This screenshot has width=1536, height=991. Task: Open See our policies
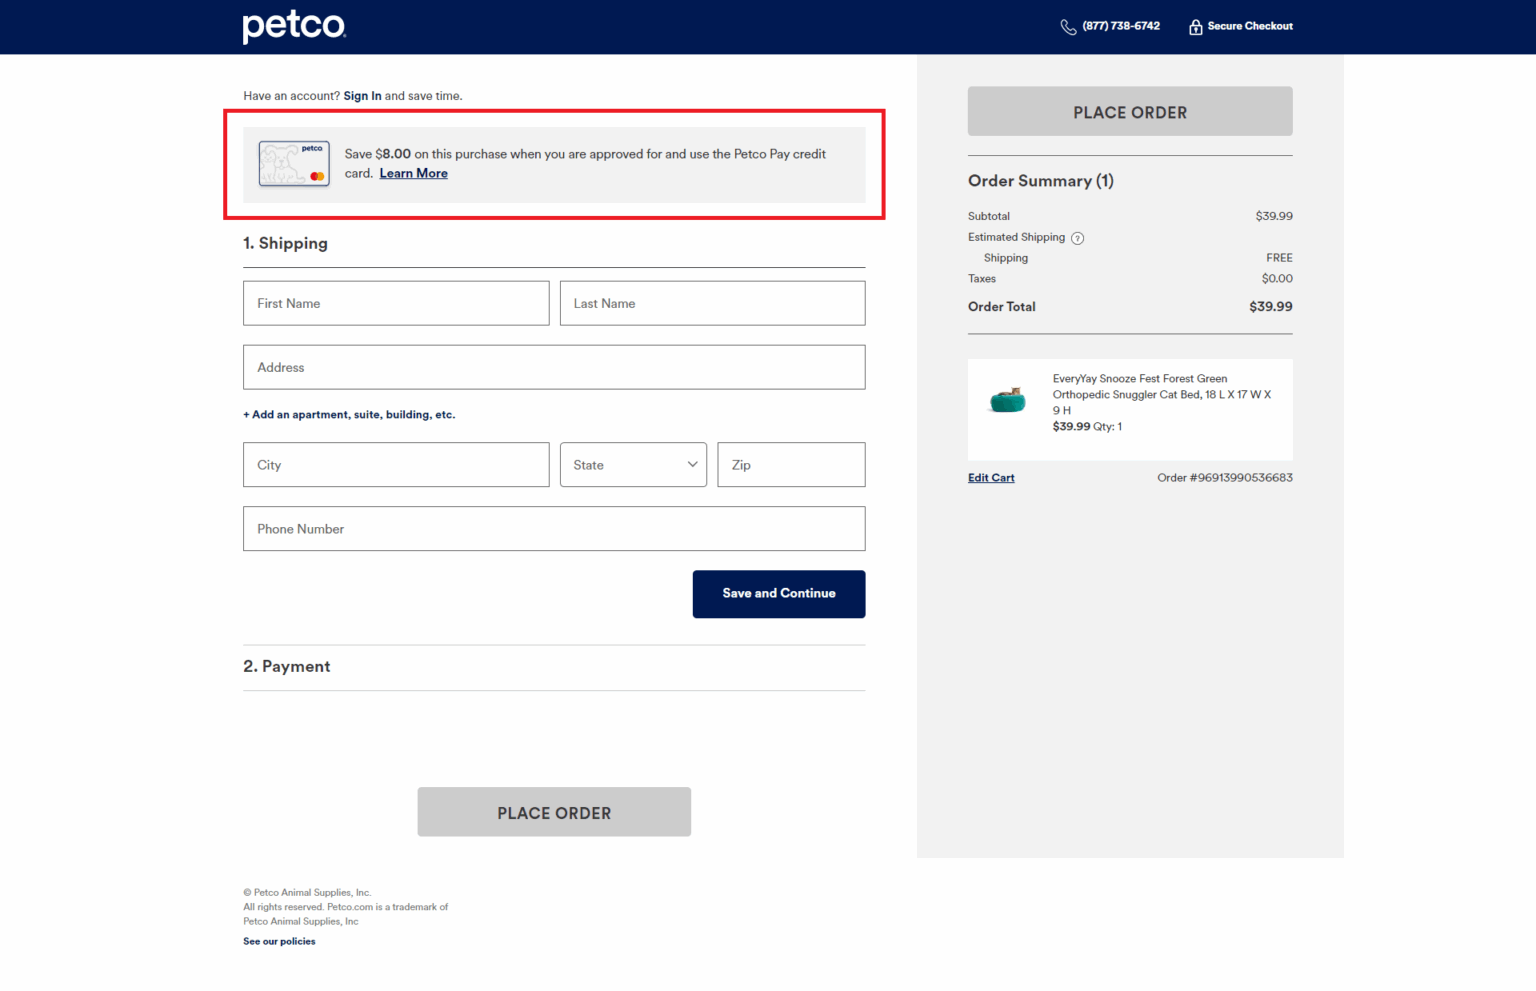tap(278, 941)
